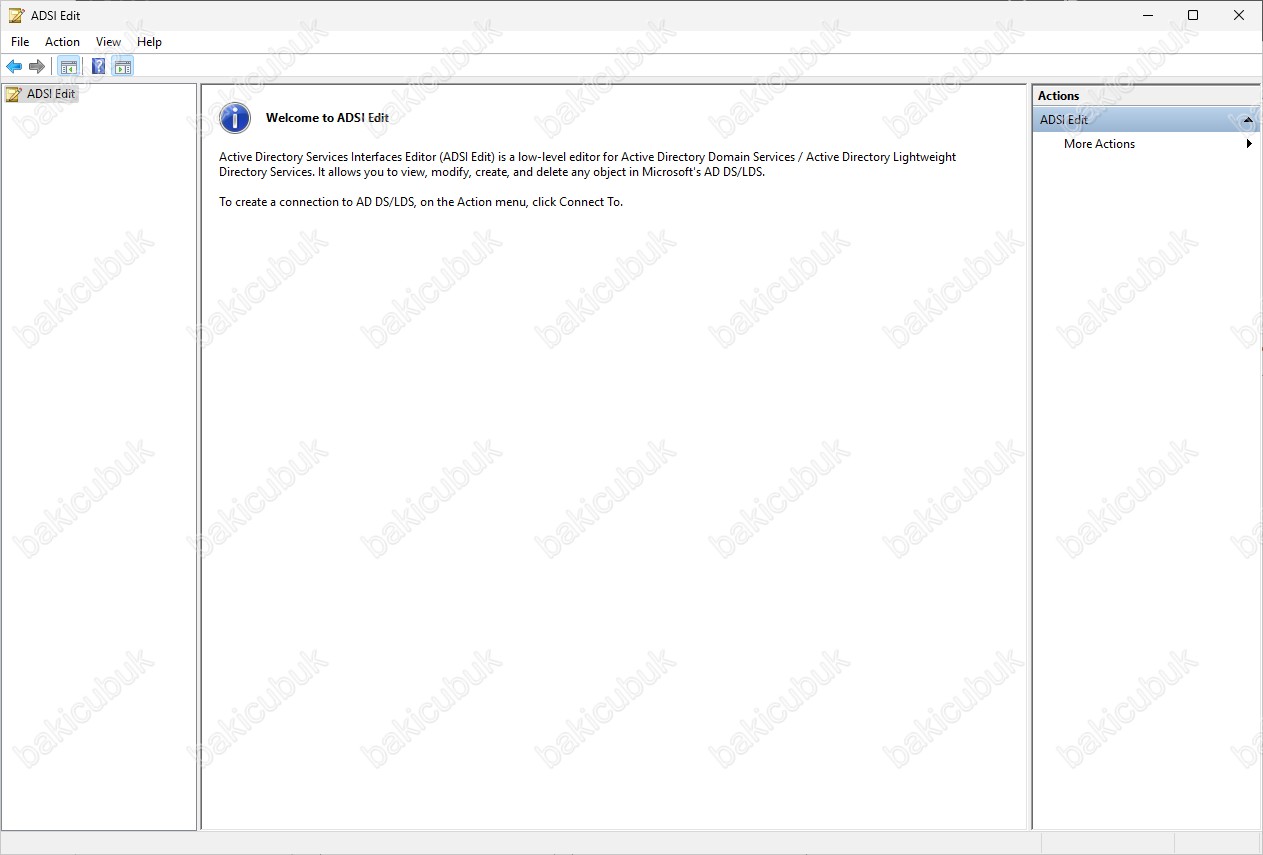Click the Help toolbar icon
This screenshot has height=855, width=1263.
98,67
